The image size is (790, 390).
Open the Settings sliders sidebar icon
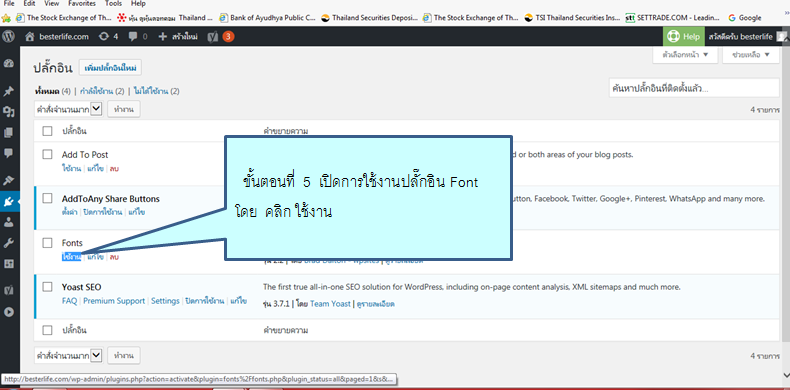pos(9,264)
